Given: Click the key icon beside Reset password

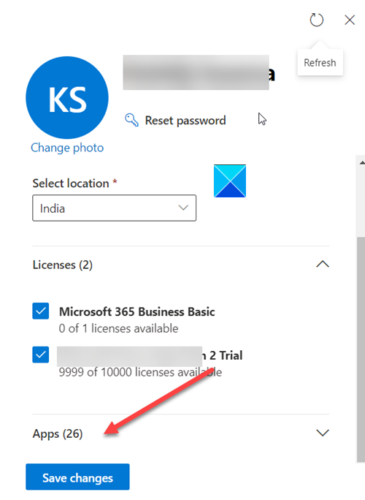Looking at the screenshot, I should click(131, 120).
